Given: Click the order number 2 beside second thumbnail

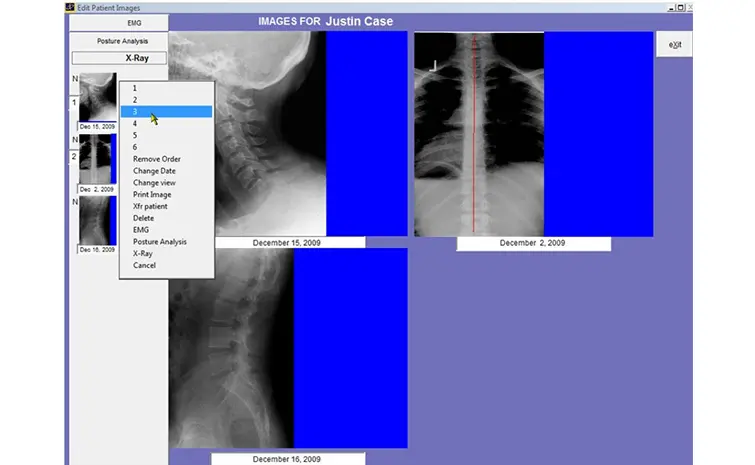Looking at the screenshot, I should click(74, 156).
